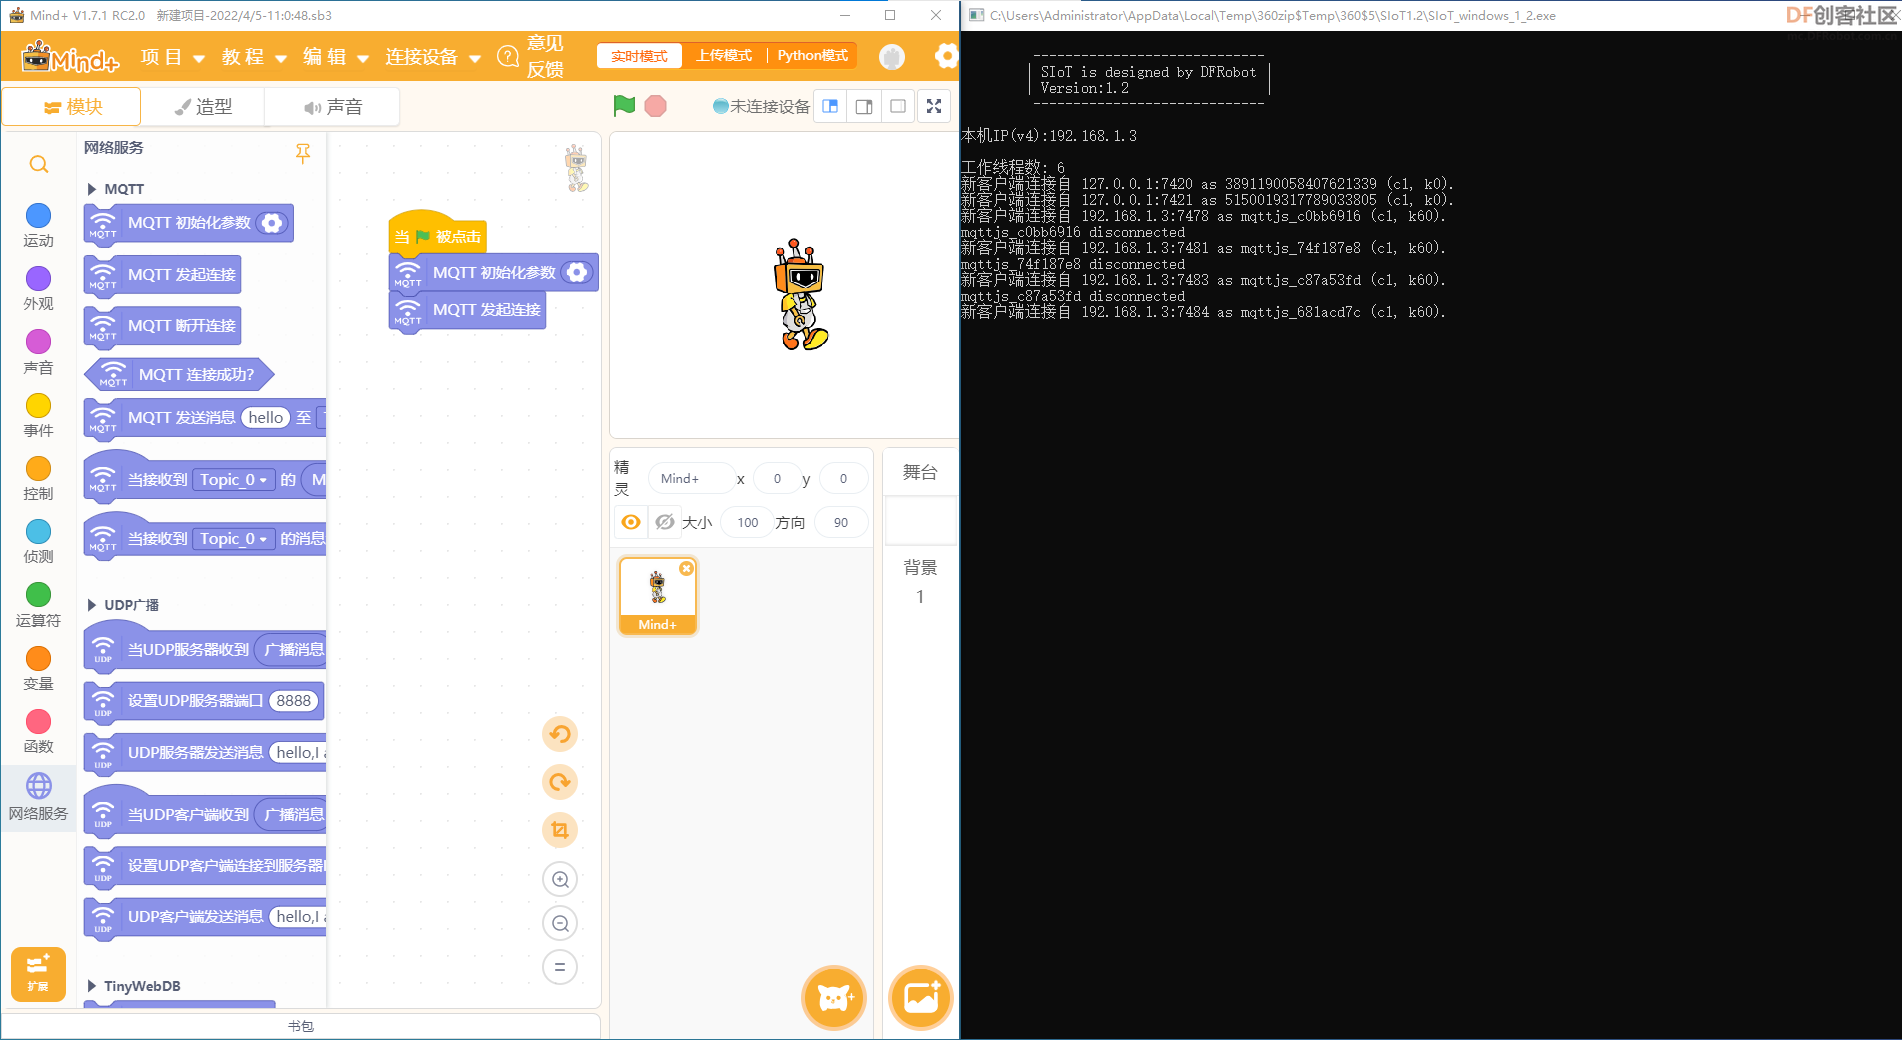The height and width of the screenshot is (1040, 1902).
Task: Open the 连接设备 dropdown
Action: tap(433, 57)
